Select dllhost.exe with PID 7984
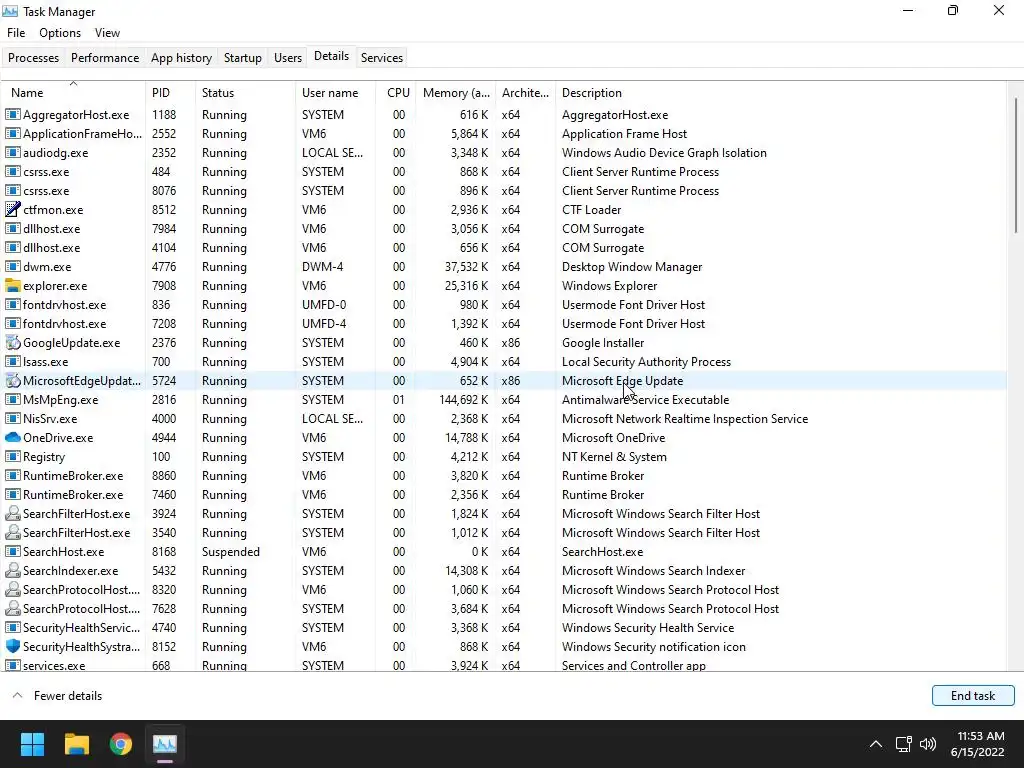This screenshot has height=768, width=1024. click(x=503, y=229)
